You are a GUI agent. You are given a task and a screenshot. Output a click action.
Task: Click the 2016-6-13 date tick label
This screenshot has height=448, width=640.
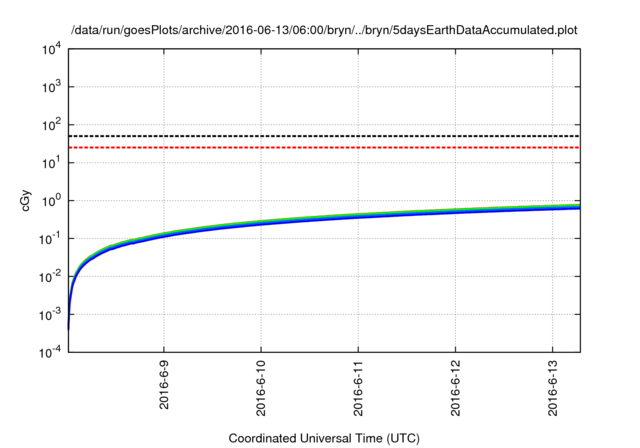[x=552, y=388]
